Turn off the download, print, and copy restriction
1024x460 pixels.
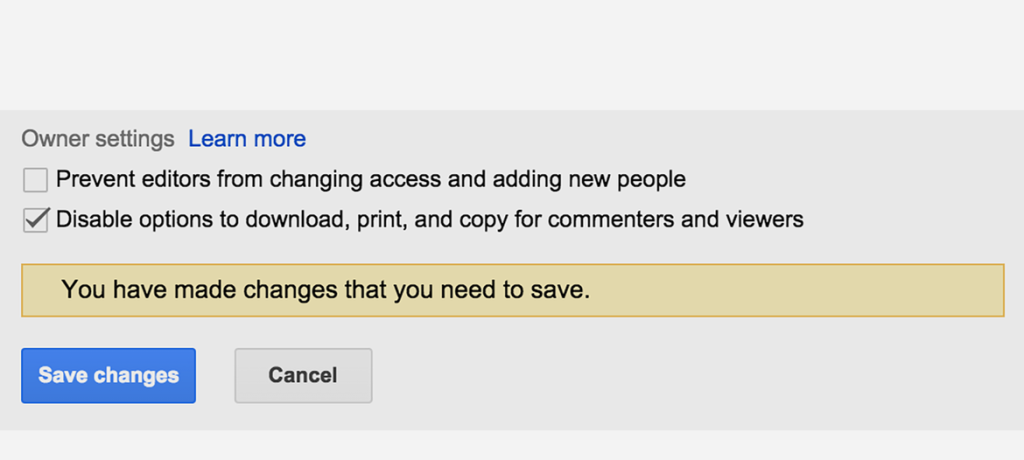click(x=35, y=220)
